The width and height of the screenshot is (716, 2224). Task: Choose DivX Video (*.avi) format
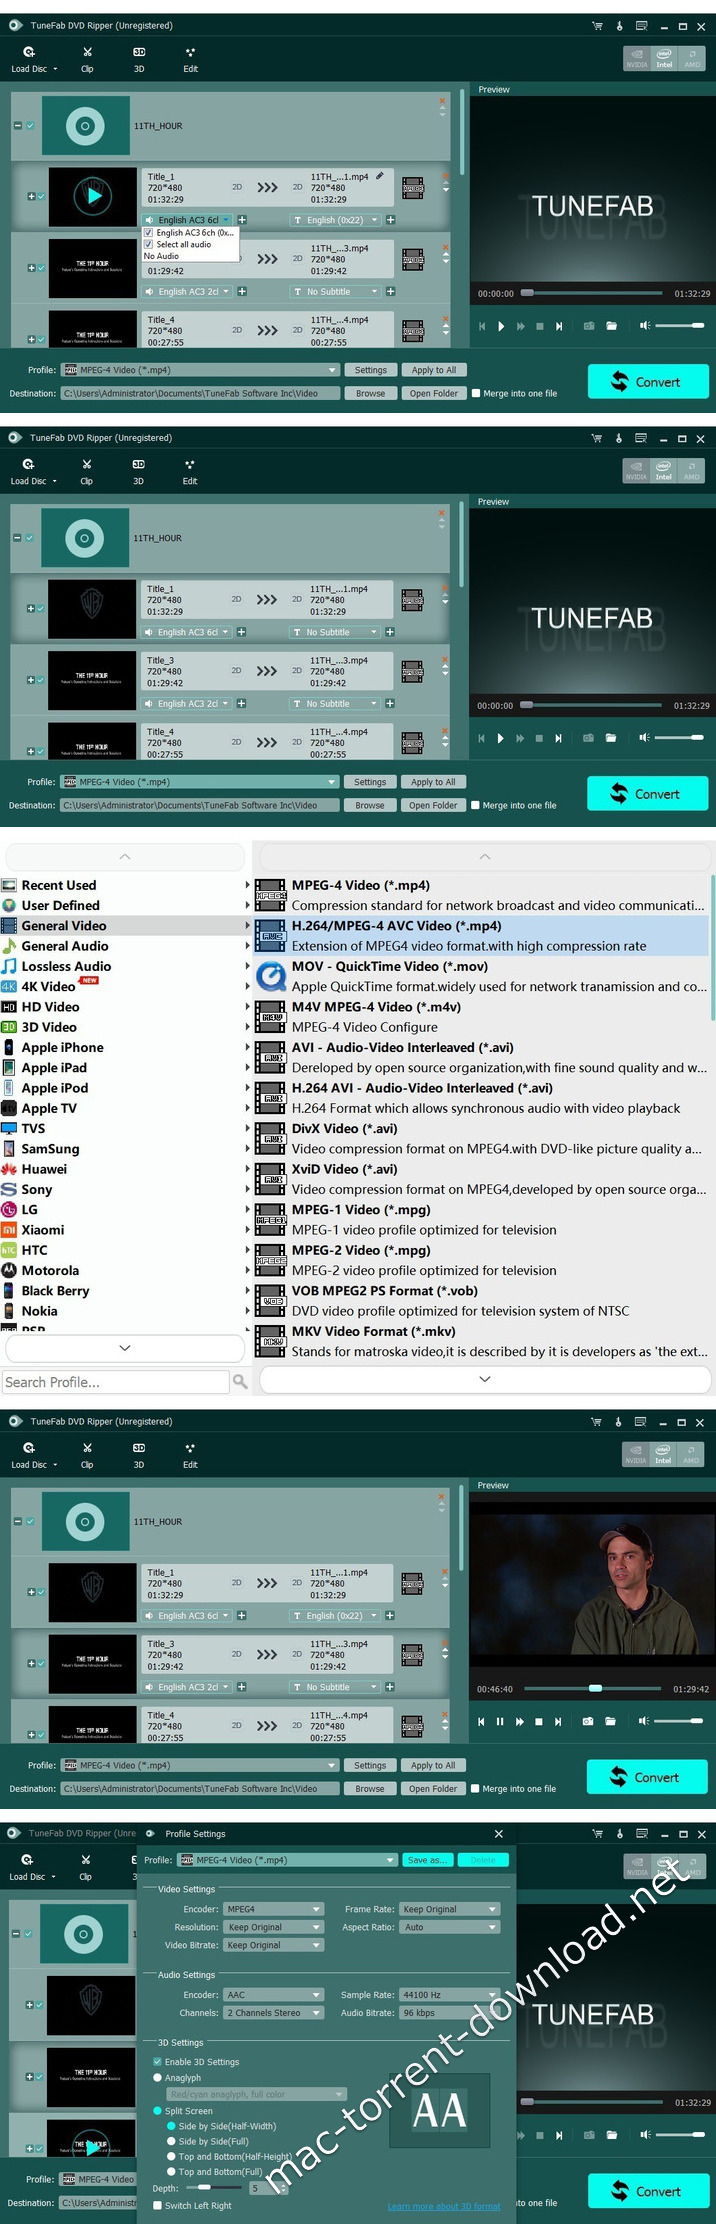(x=481, y=1138)
